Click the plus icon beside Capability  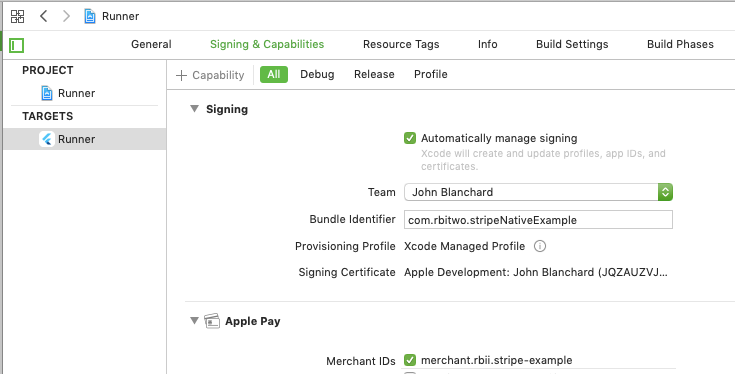[181, 75]
